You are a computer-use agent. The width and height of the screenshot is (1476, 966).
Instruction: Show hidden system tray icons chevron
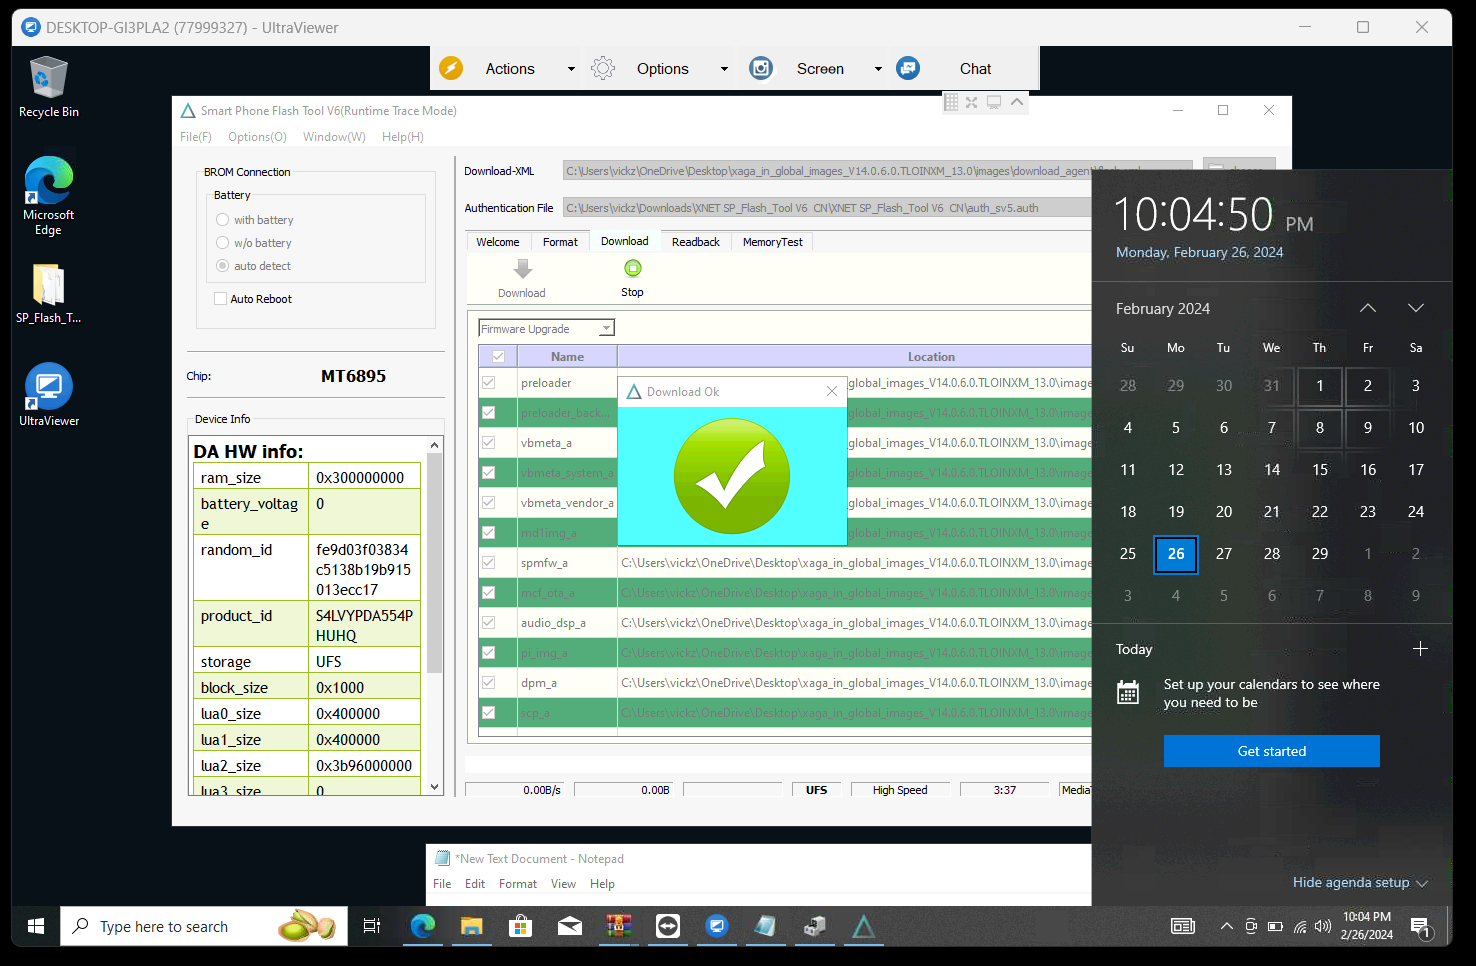1227,927
